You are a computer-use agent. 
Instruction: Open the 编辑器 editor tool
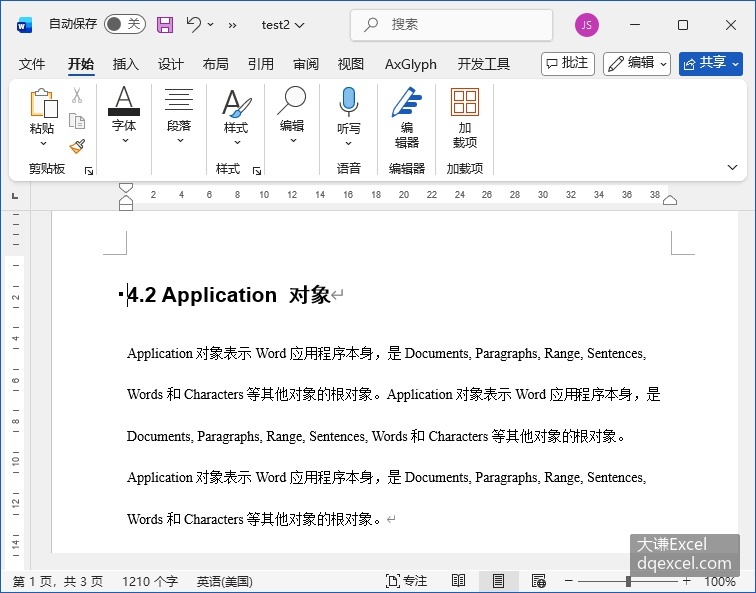point(406,118)
